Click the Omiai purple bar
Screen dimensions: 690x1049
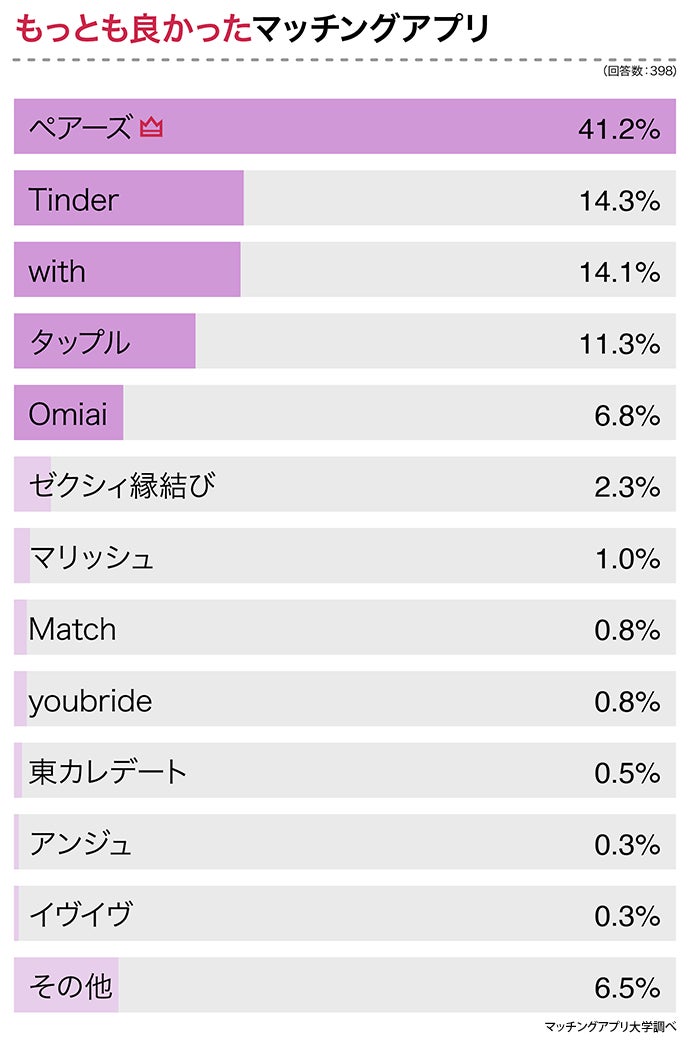(69, 413)
